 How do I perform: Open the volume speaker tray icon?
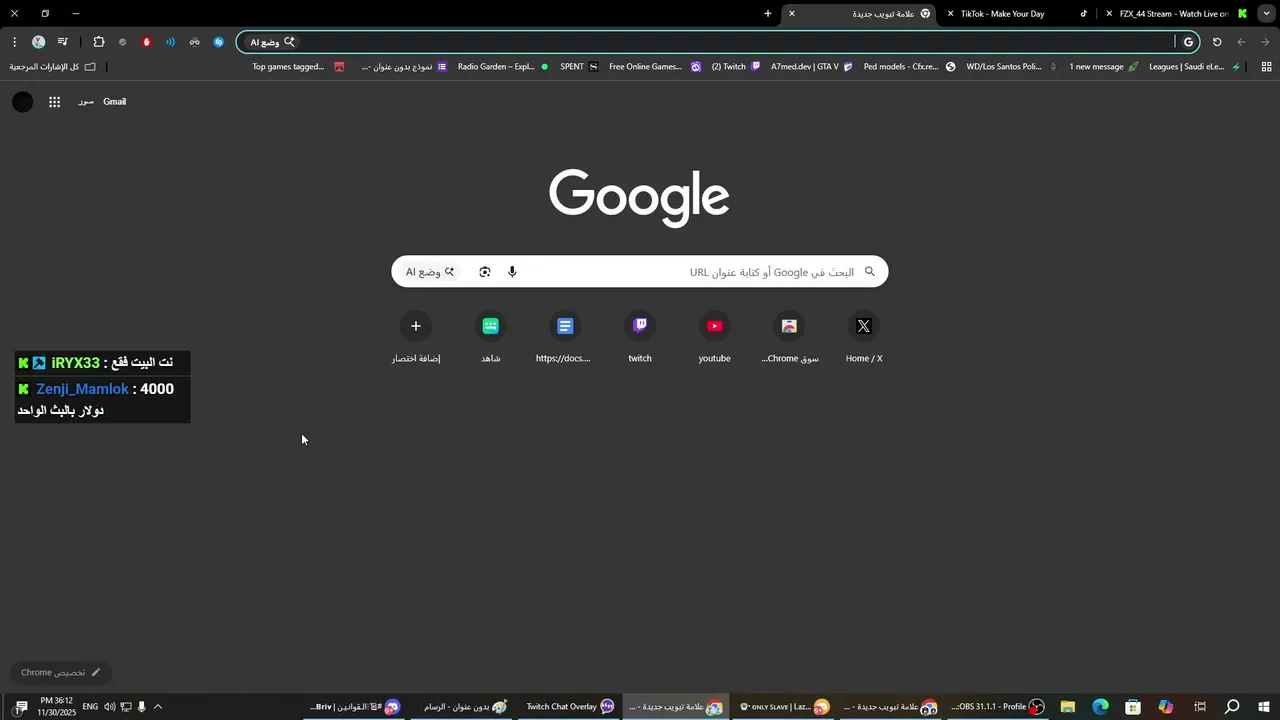click(109, 707)
